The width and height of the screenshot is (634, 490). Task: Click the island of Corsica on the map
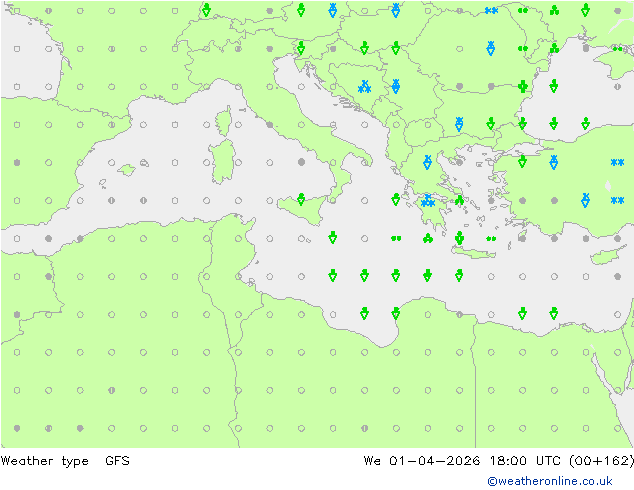point(224,120)
